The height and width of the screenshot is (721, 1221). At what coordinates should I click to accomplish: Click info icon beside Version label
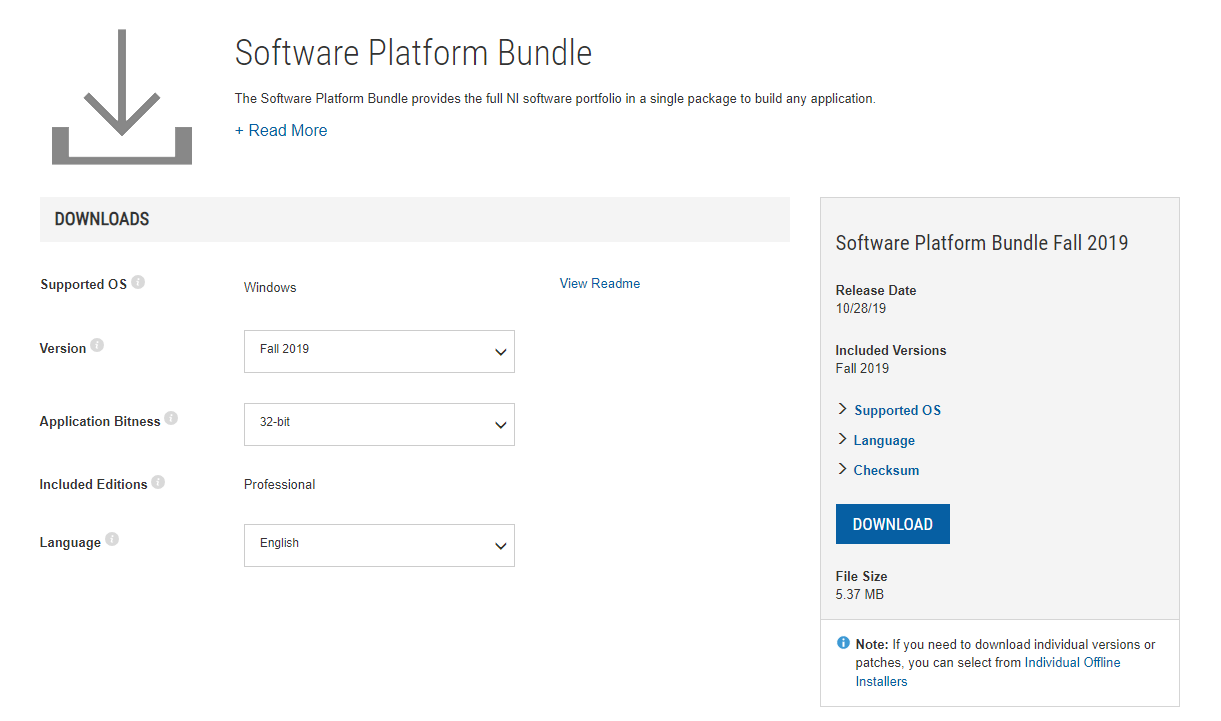coord(97,346)
